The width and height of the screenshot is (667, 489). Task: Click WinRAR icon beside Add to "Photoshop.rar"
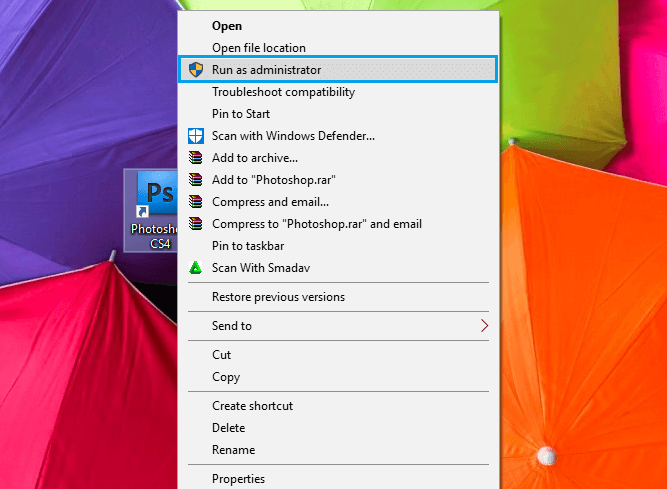click(196, 179)
